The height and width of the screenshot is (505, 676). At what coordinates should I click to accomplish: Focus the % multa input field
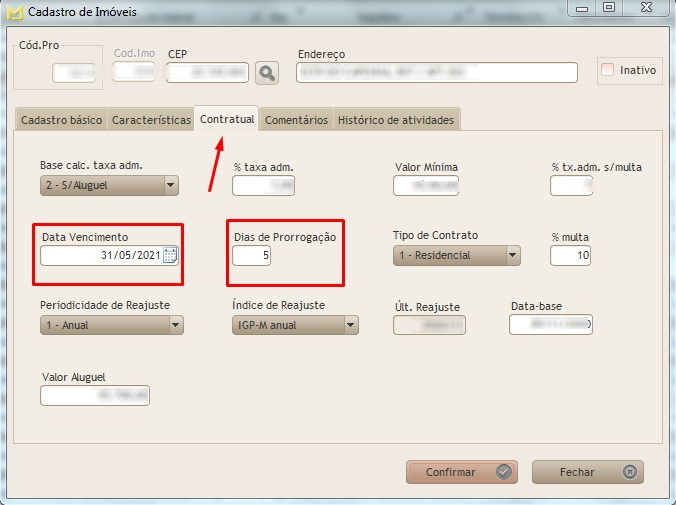(x=570, y=256)
